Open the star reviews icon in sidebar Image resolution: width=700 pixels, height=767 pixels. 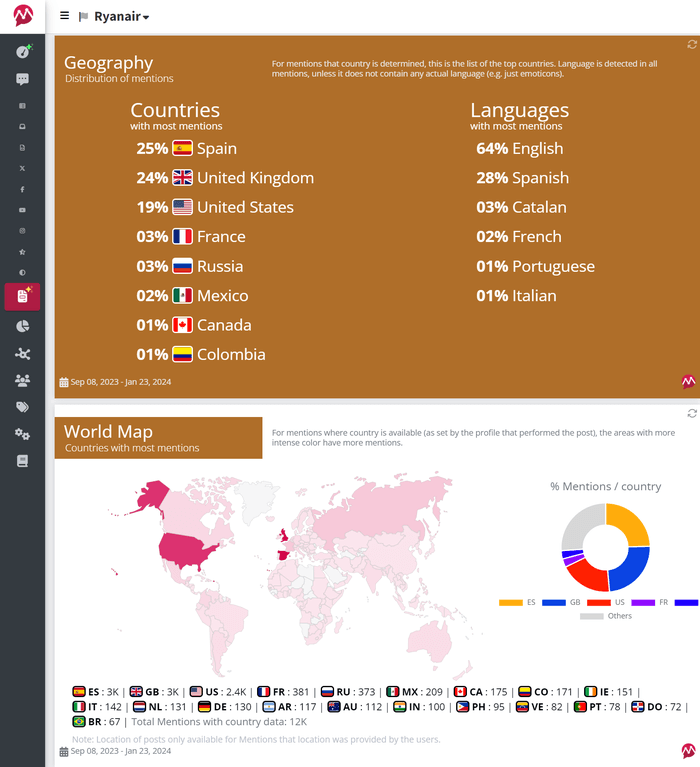click(22, 252)
